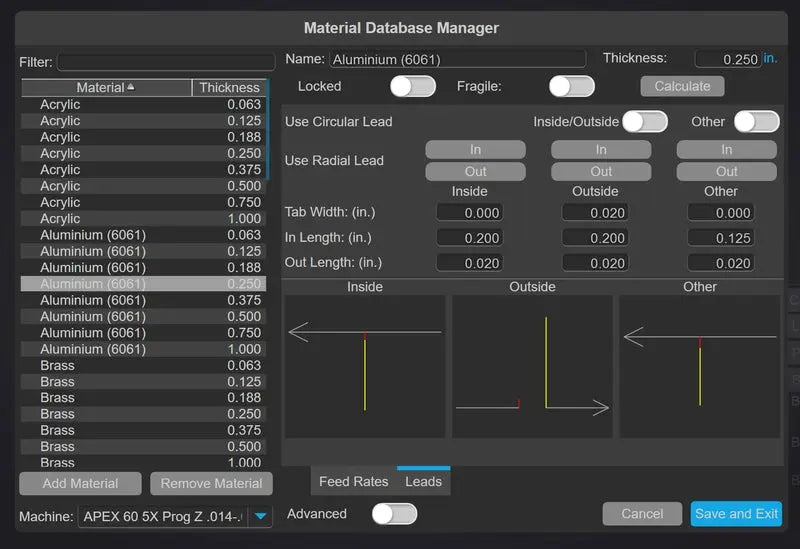Screen dimensions: 800x549
Task: Toggle the Locked switch
Action: 412,86
